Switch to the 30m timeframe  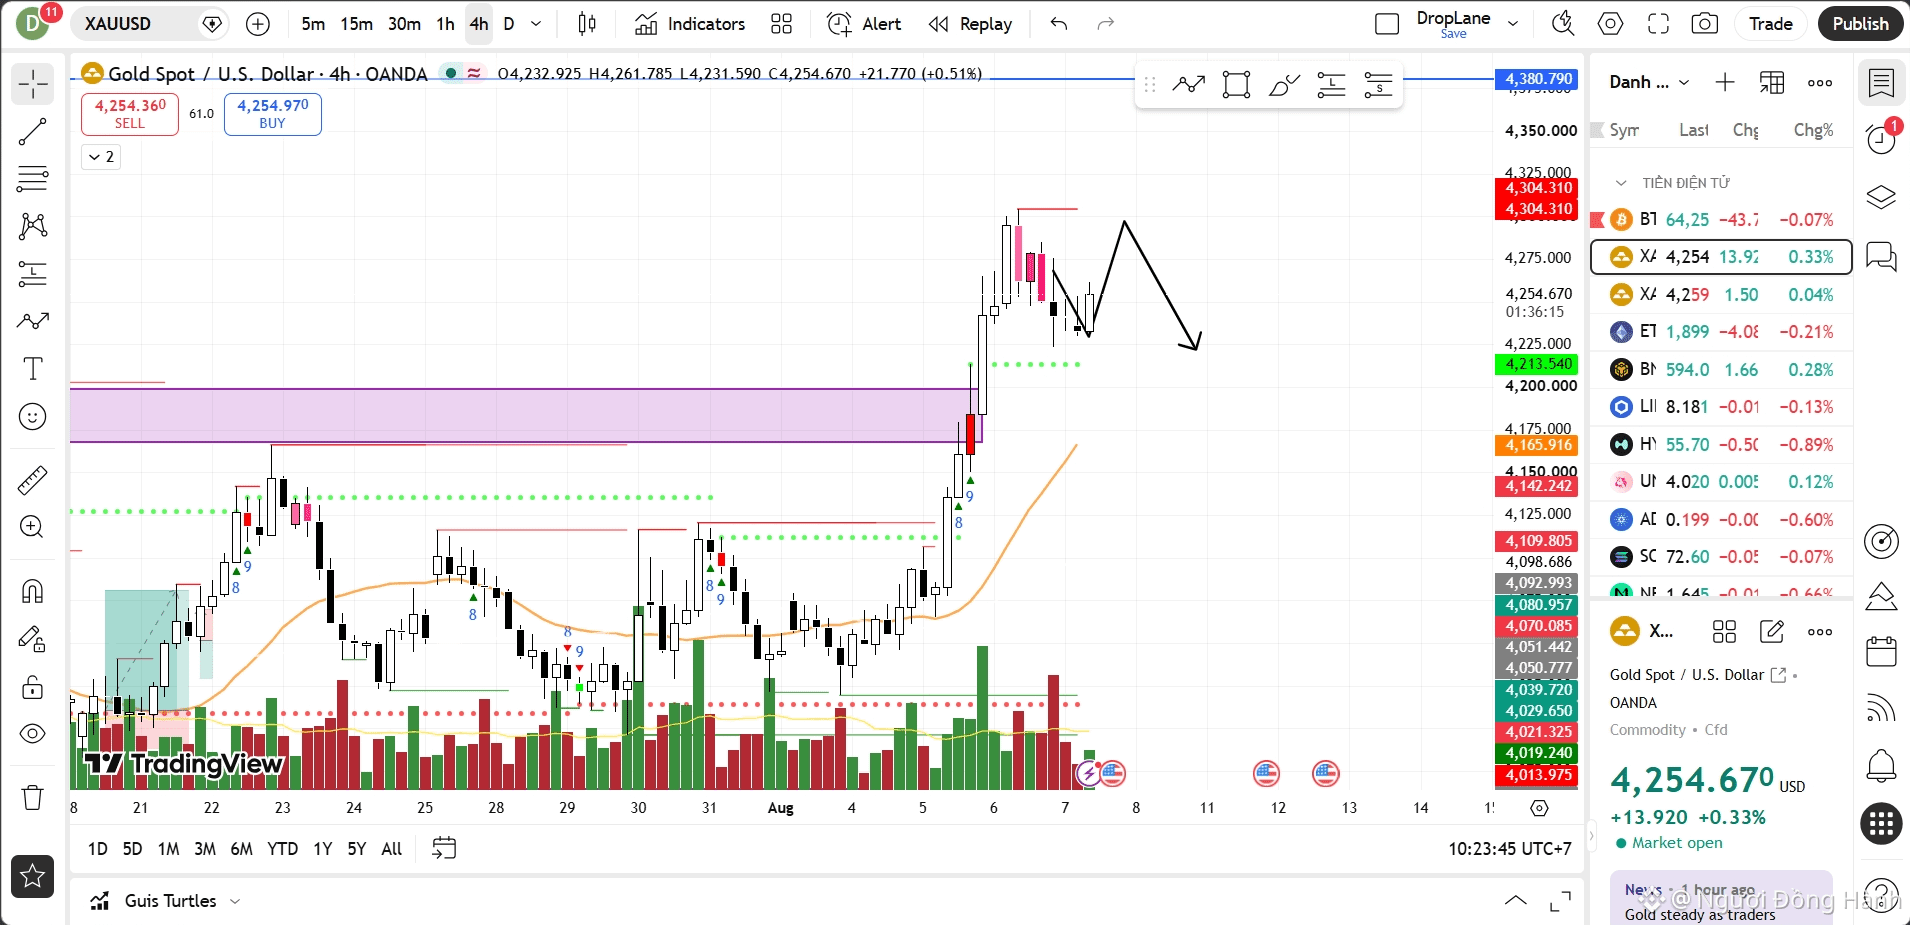point(404,24)
